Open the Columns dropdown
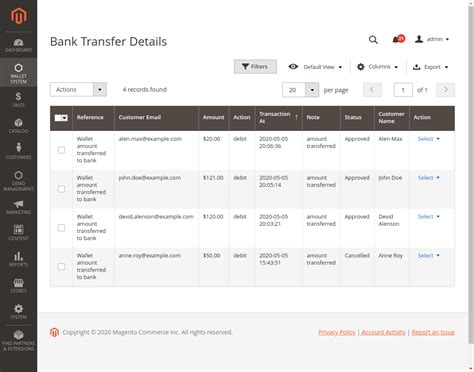The height and width of the screenshot is (372, 474). [378, 67]
